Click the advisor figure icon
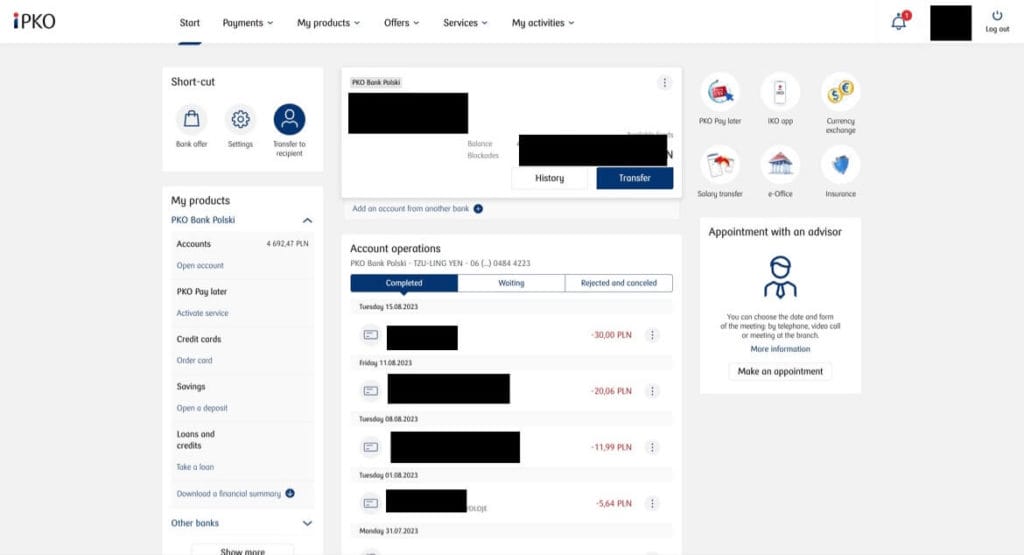1024x555 pixels. [x=780, y=278]
